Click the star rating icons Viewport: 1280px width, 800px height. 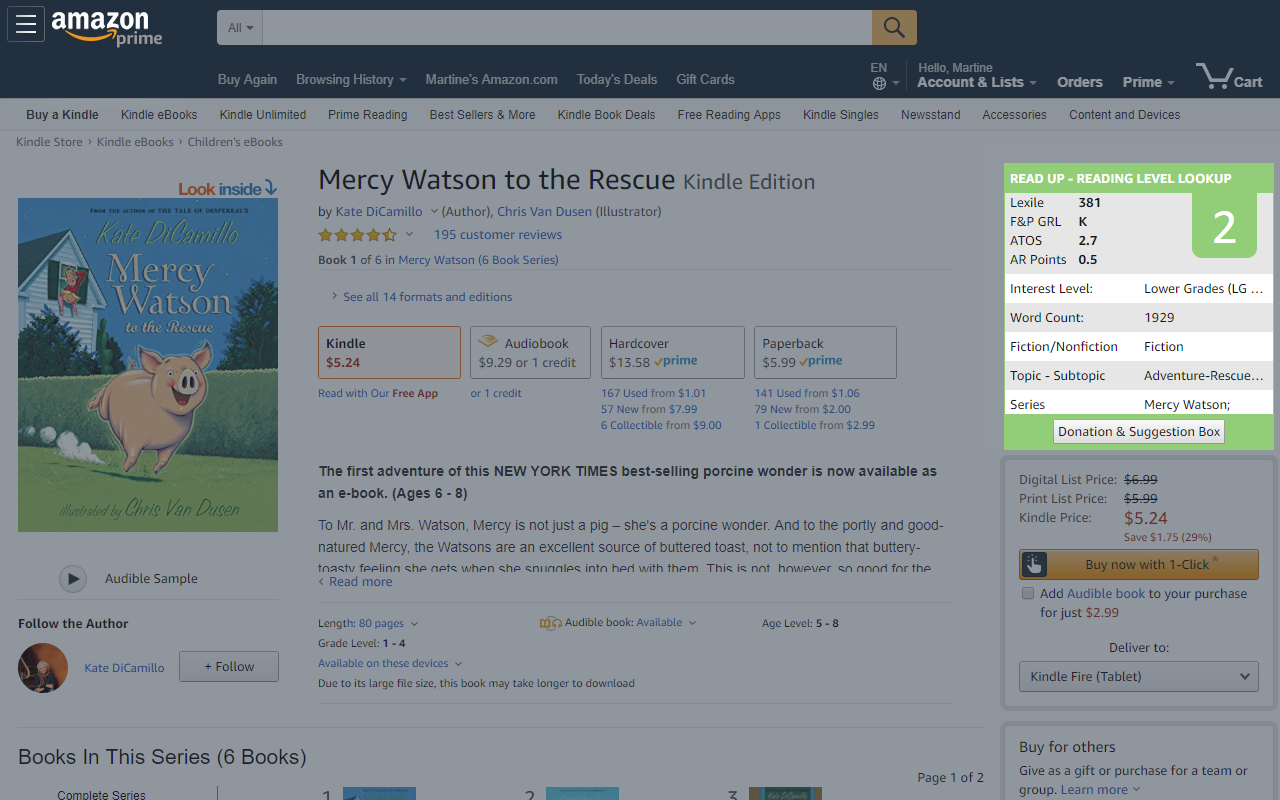coord(357,235)
